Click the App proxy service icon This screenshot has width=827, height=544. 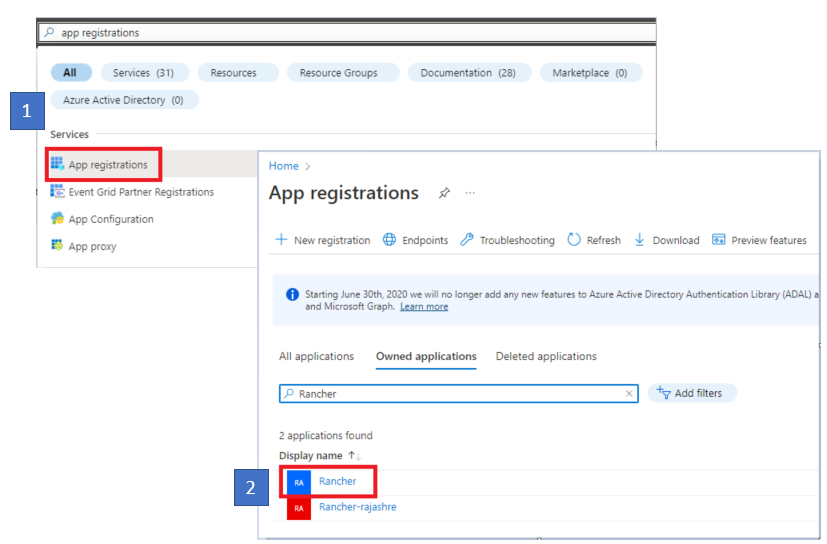(x=57, y=246)
